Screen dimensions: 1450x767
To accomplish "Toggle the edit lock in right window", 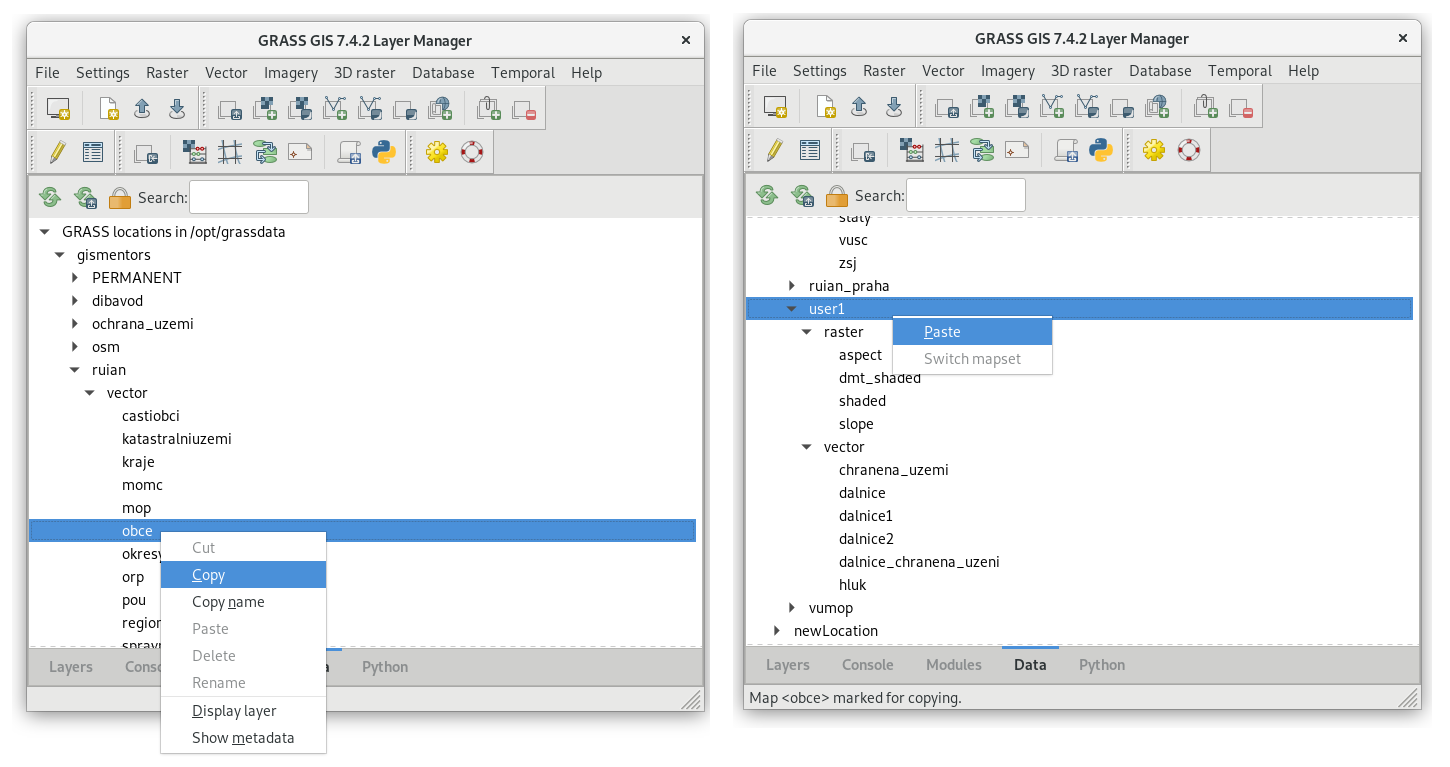I will (x=837, y=195).
